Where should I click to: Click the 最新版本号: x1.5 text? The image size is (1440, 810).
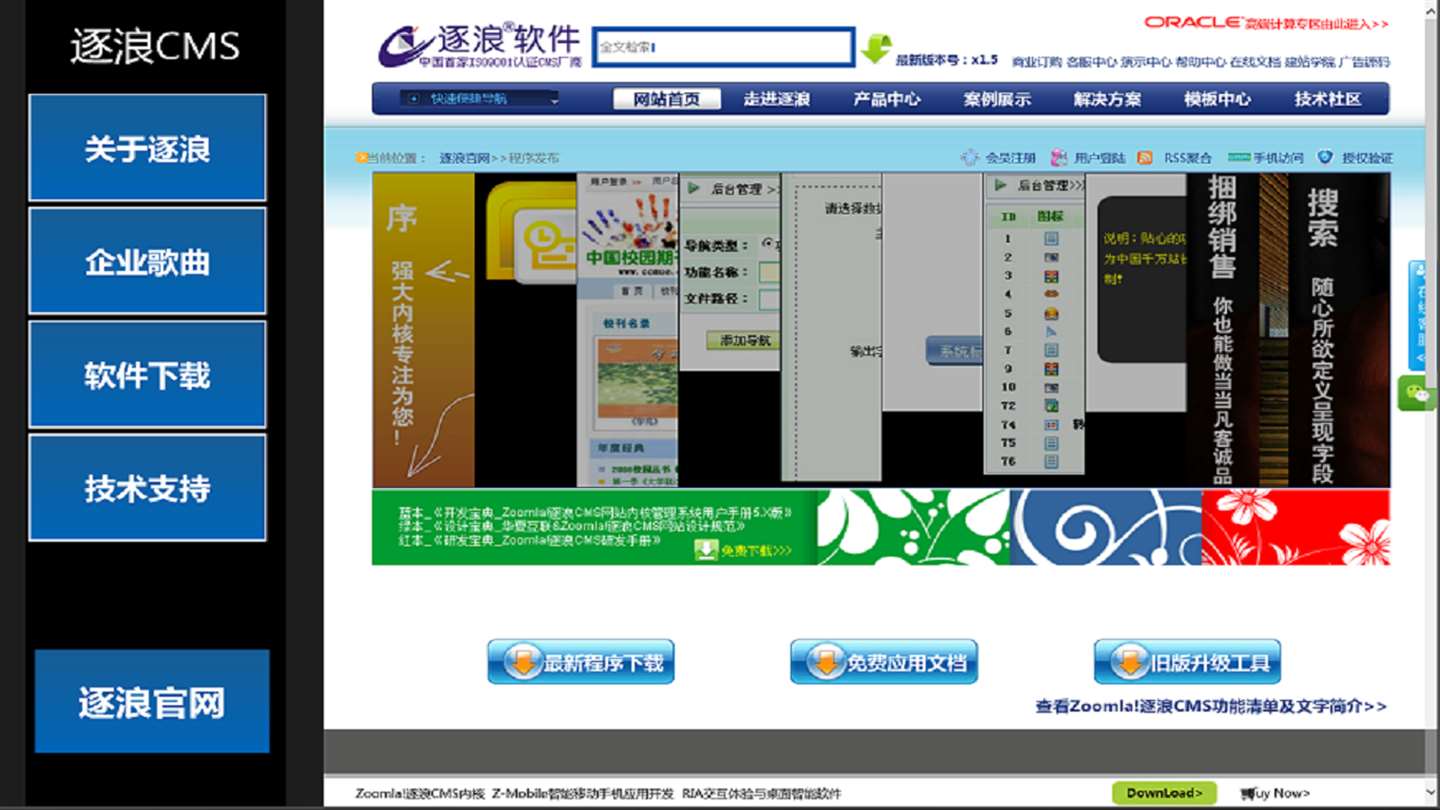pyautogui.click(x=947, y=60)
